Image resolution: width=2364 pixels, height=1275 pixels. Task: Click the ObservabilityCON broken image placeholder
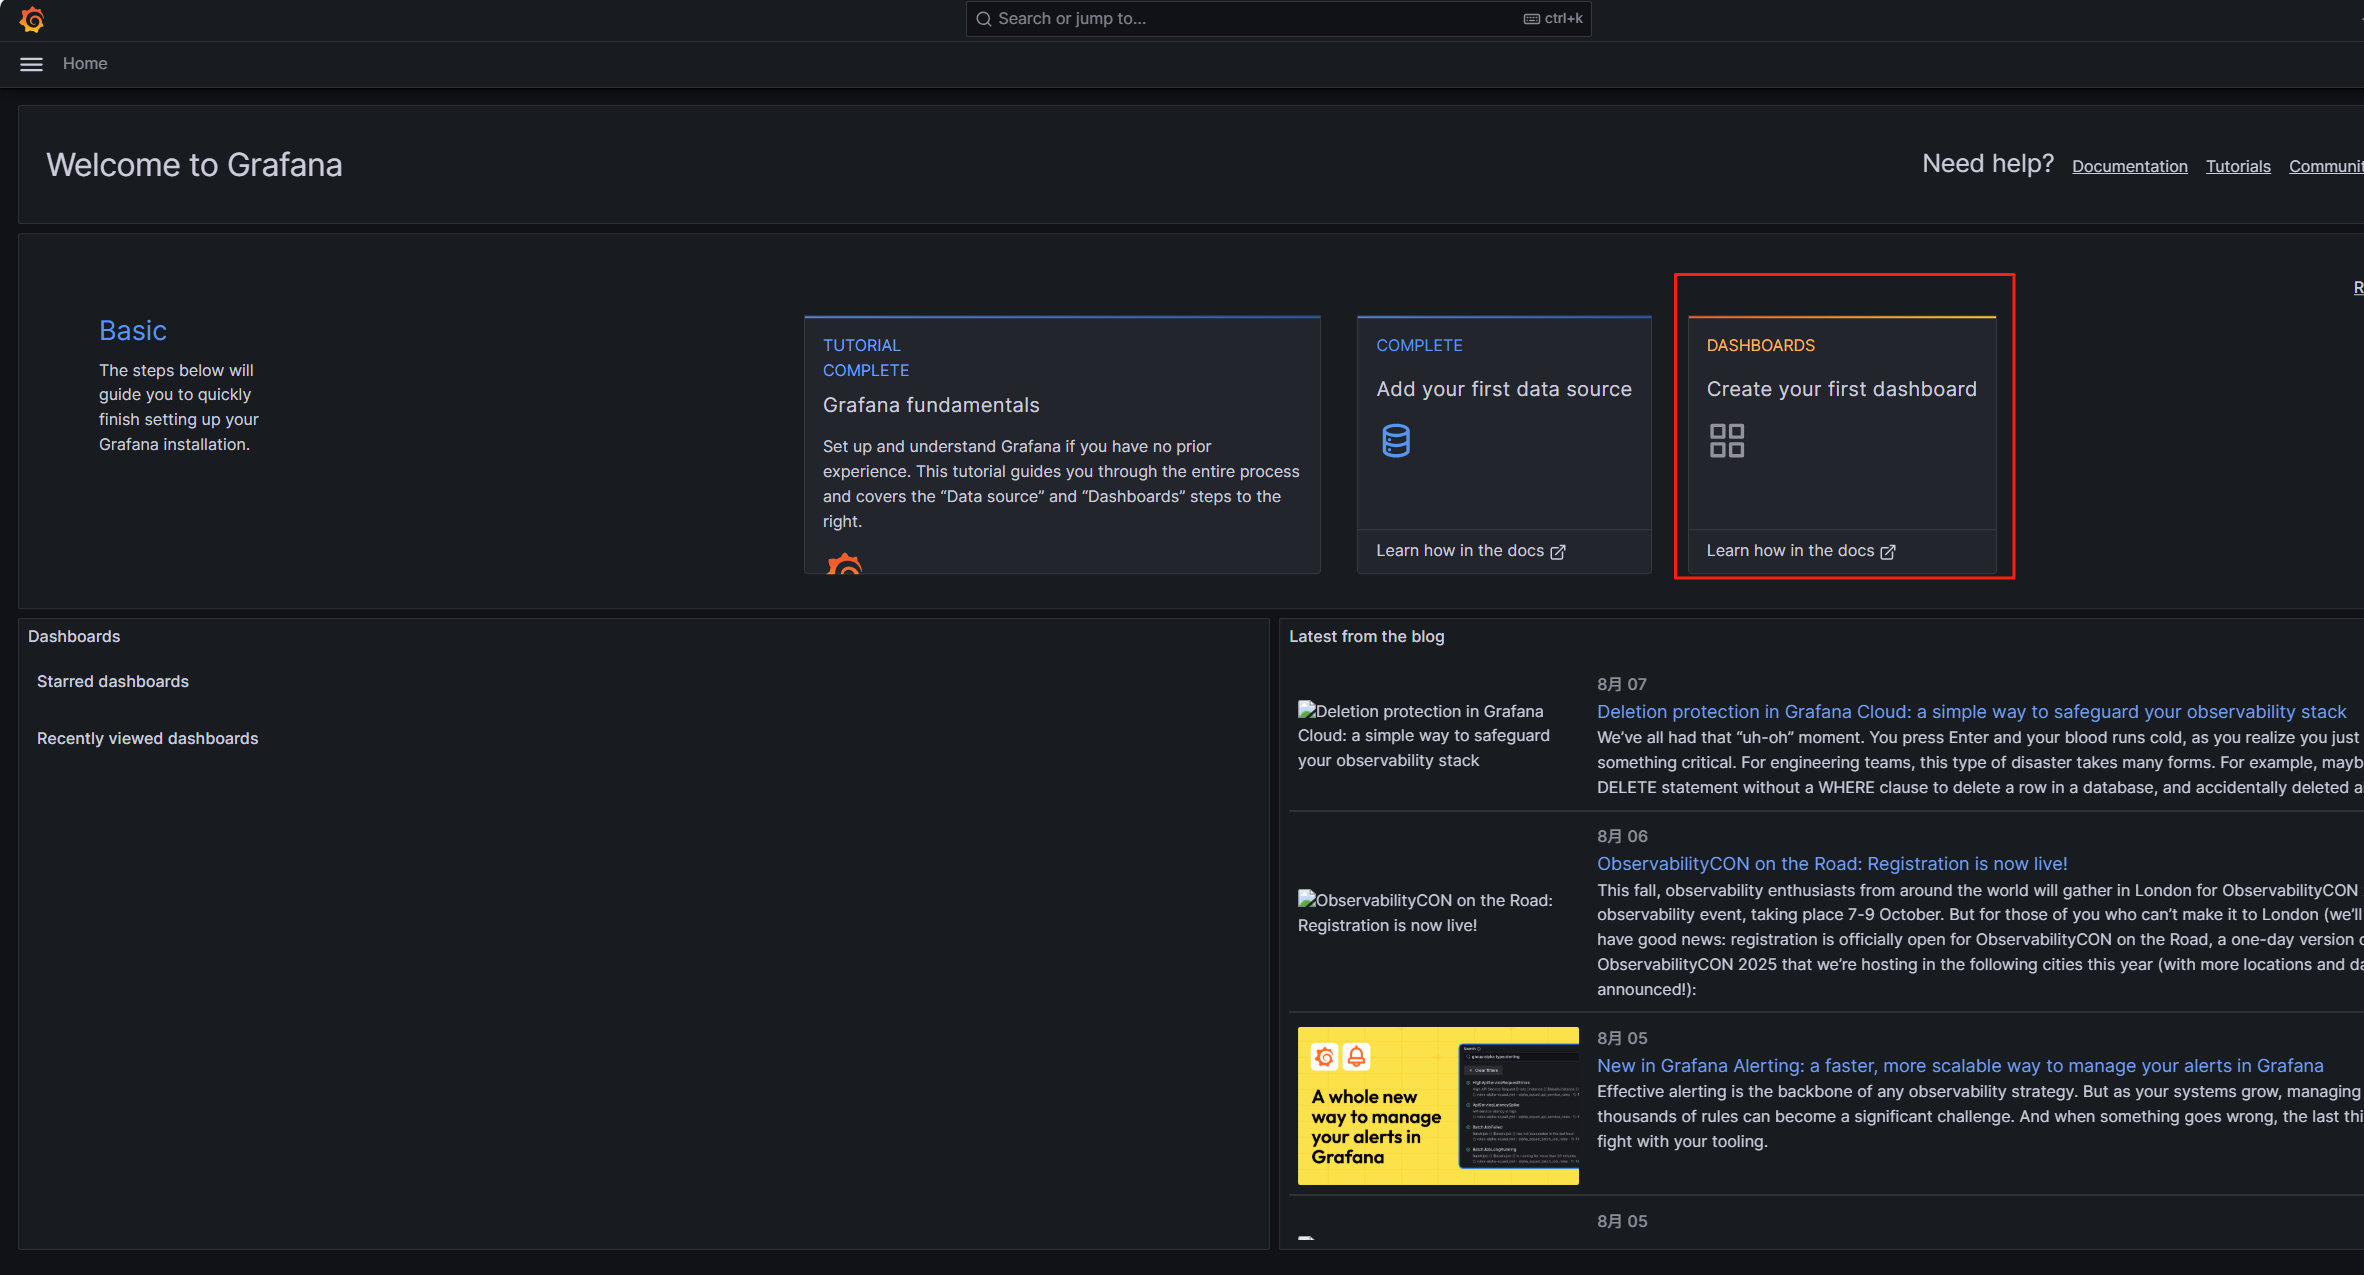point(1425,913)
